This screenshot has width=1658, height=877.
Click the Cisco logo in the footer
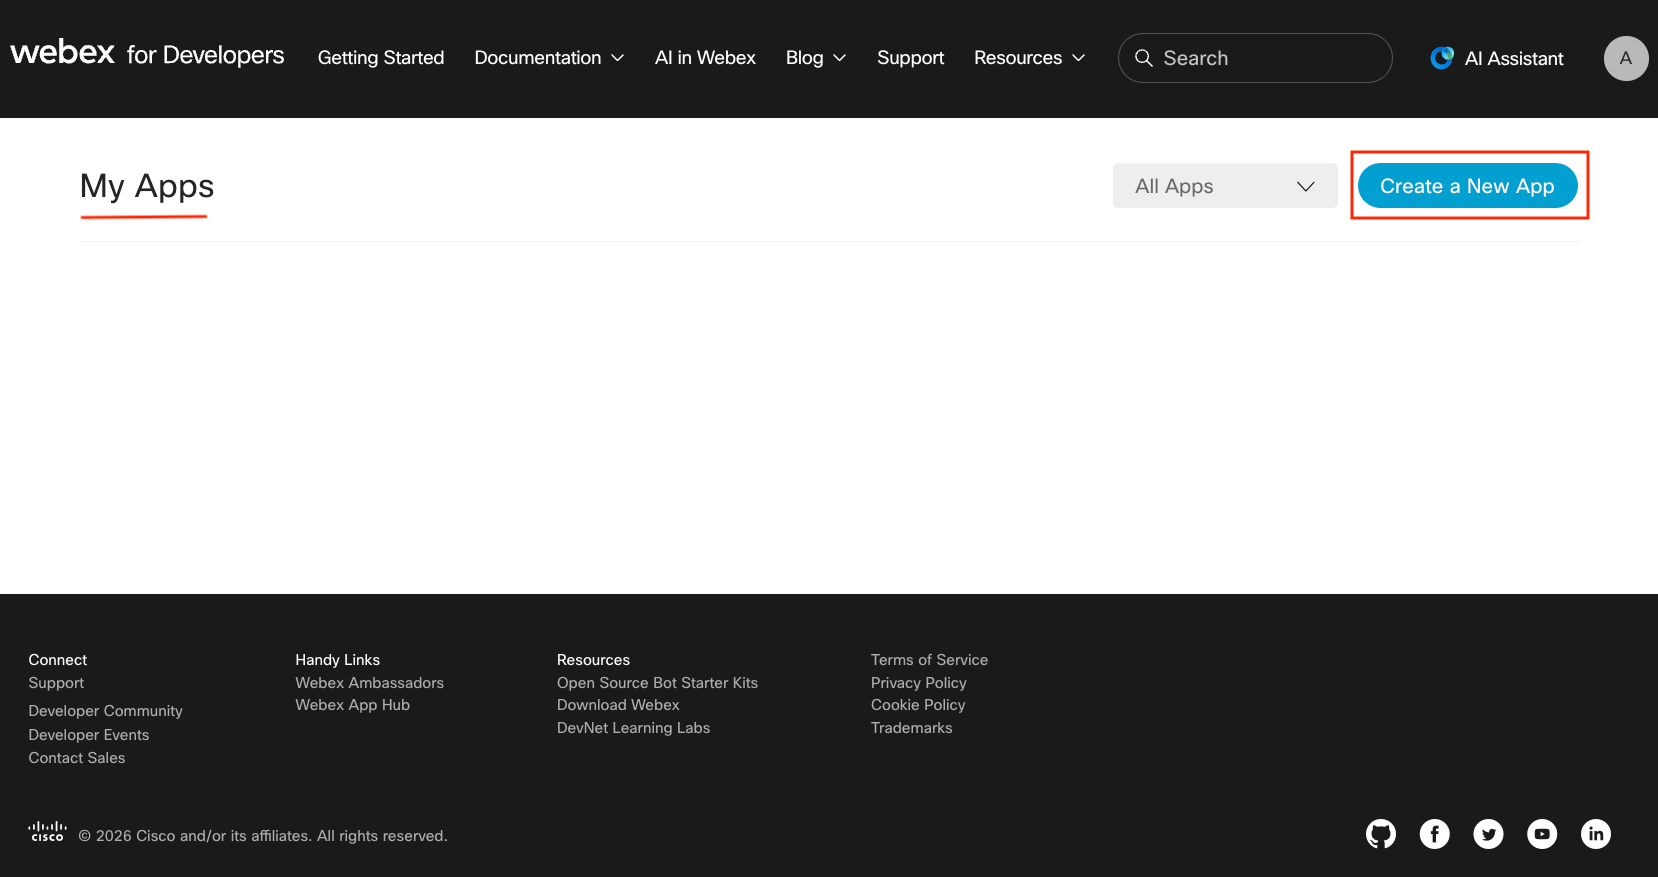click(x=47, y=832)
